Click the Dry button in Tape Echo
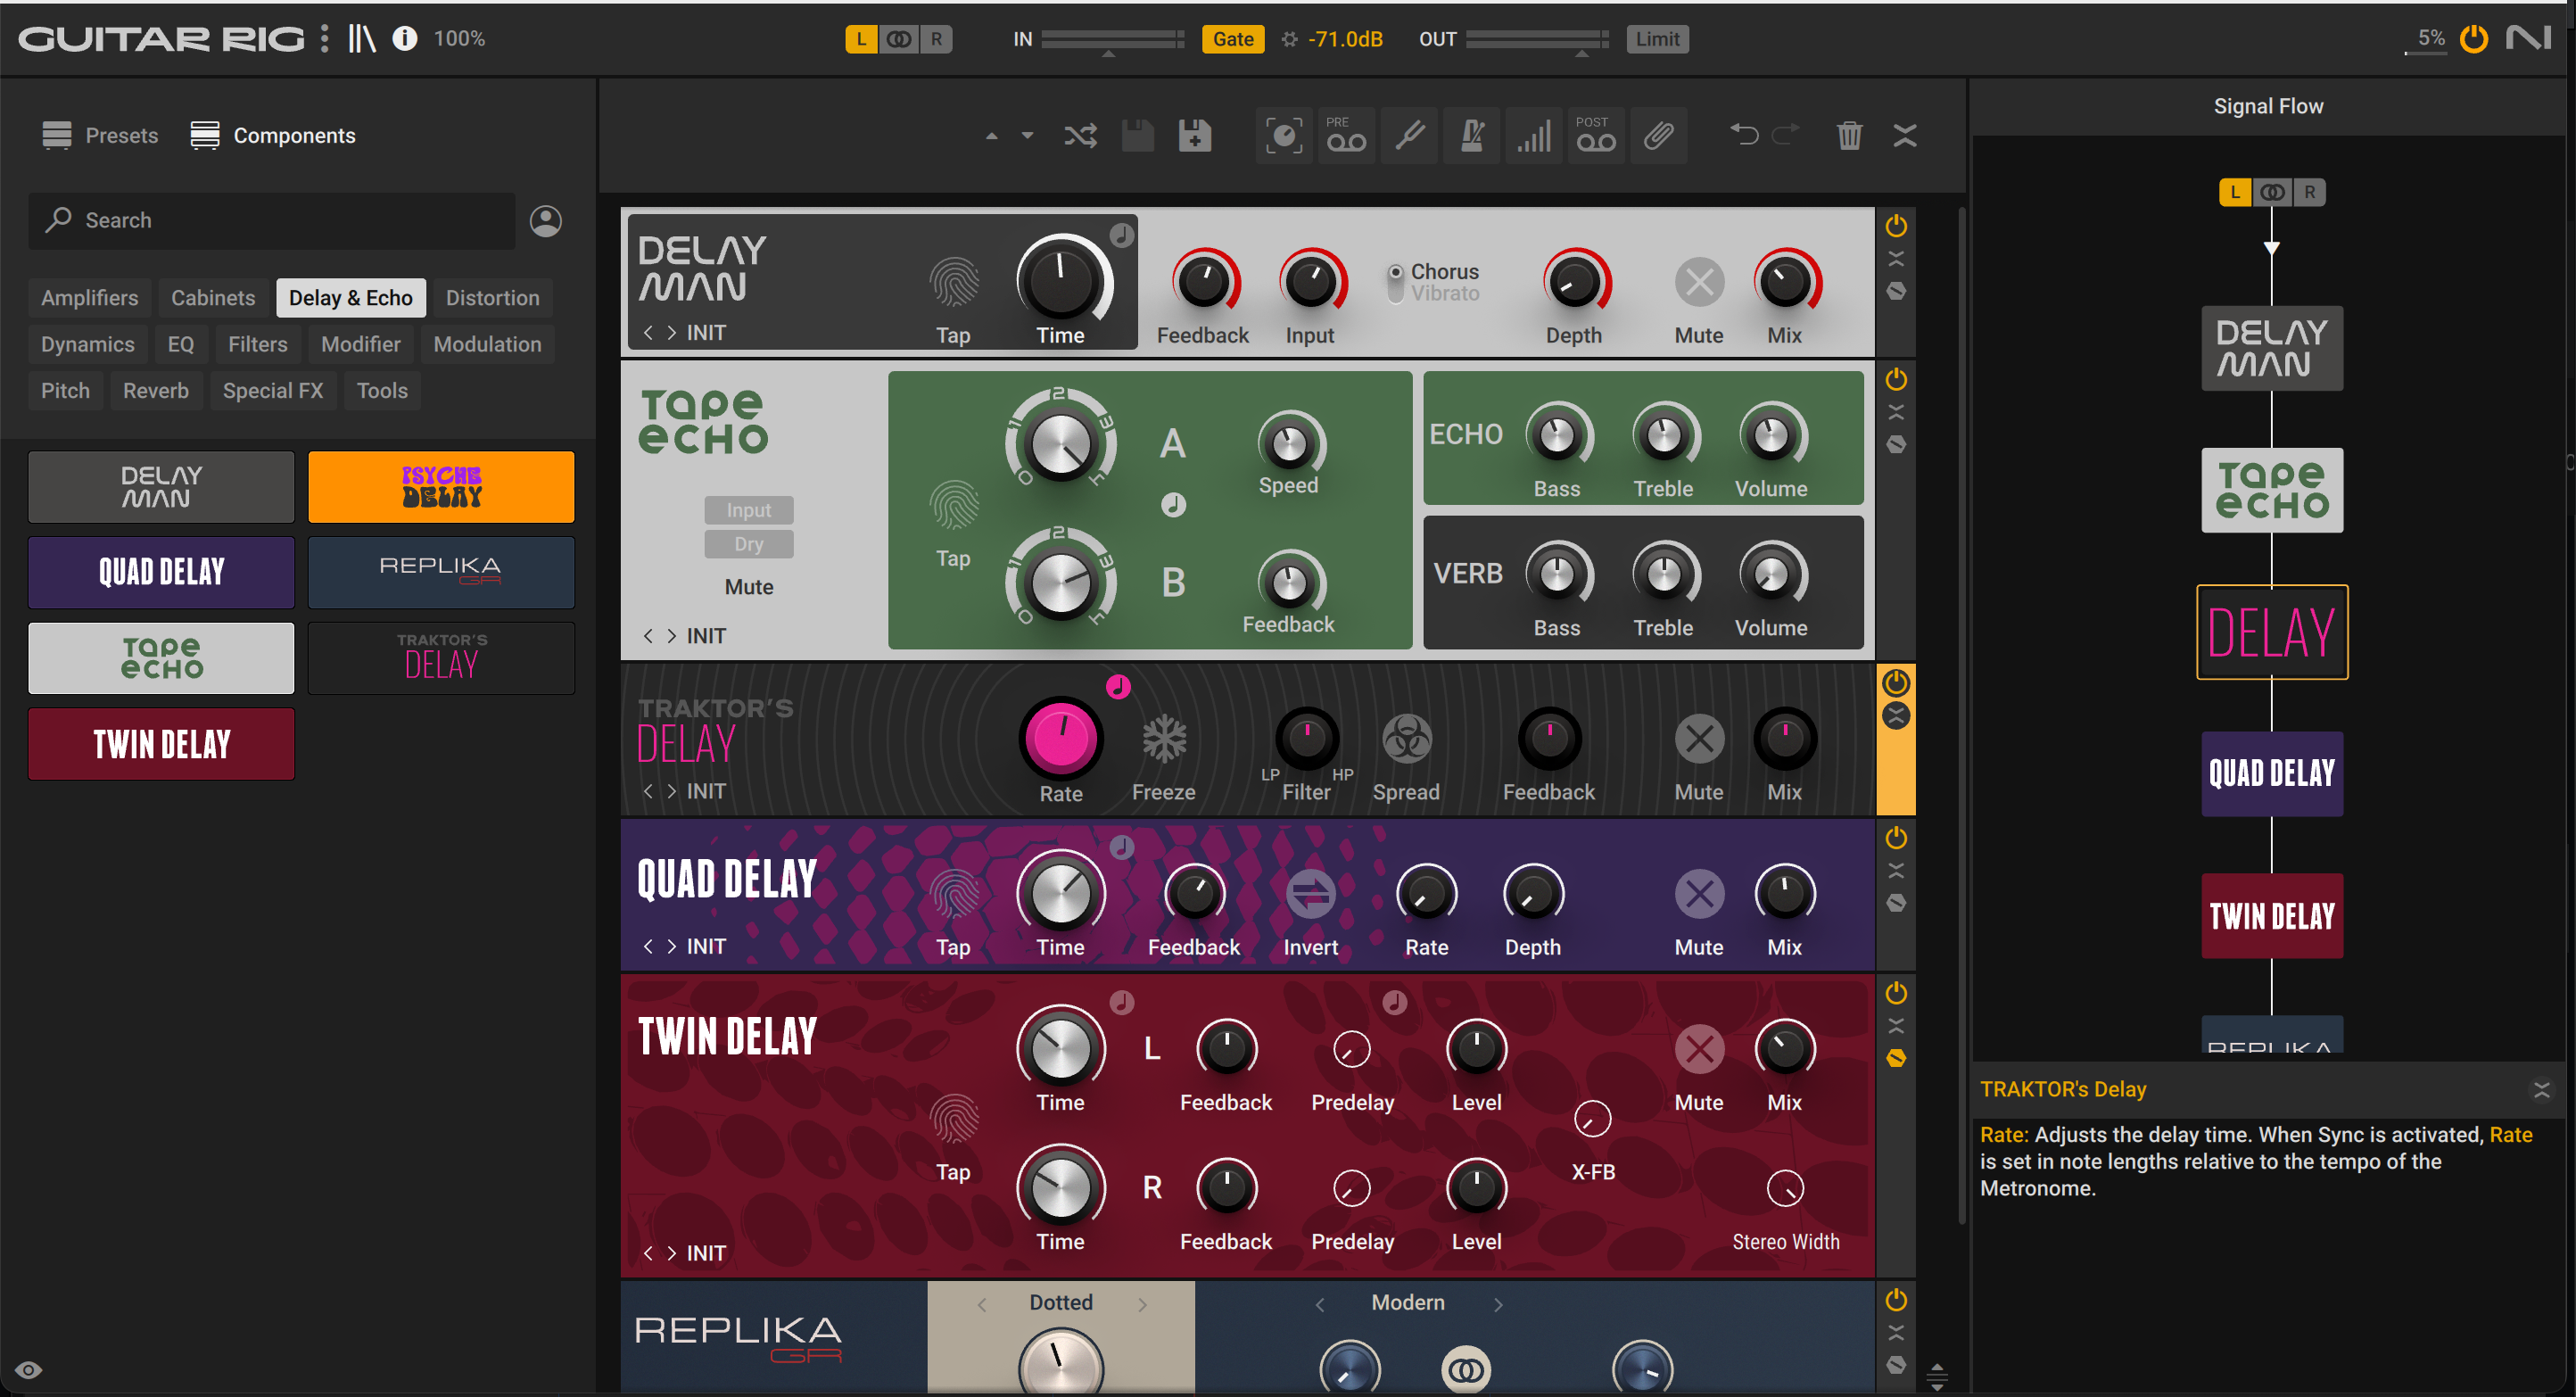This screenshot has height=1397, width=2576. (x=748, y=543)
